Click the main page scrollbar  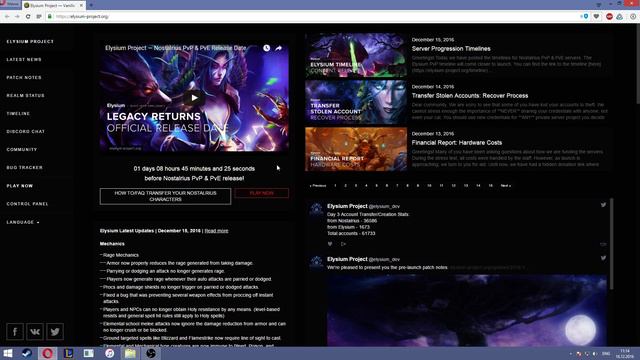pos(638,63)
